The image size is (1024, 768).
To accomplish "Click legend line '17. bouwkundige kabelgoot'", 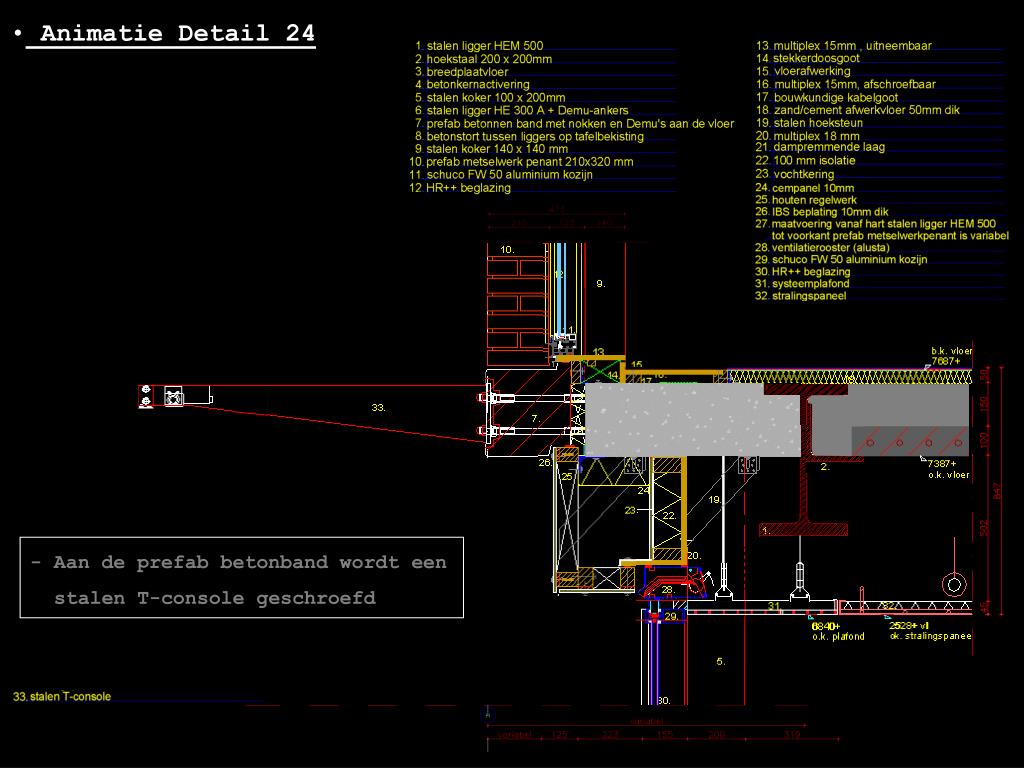I will (x=827, y=97).
